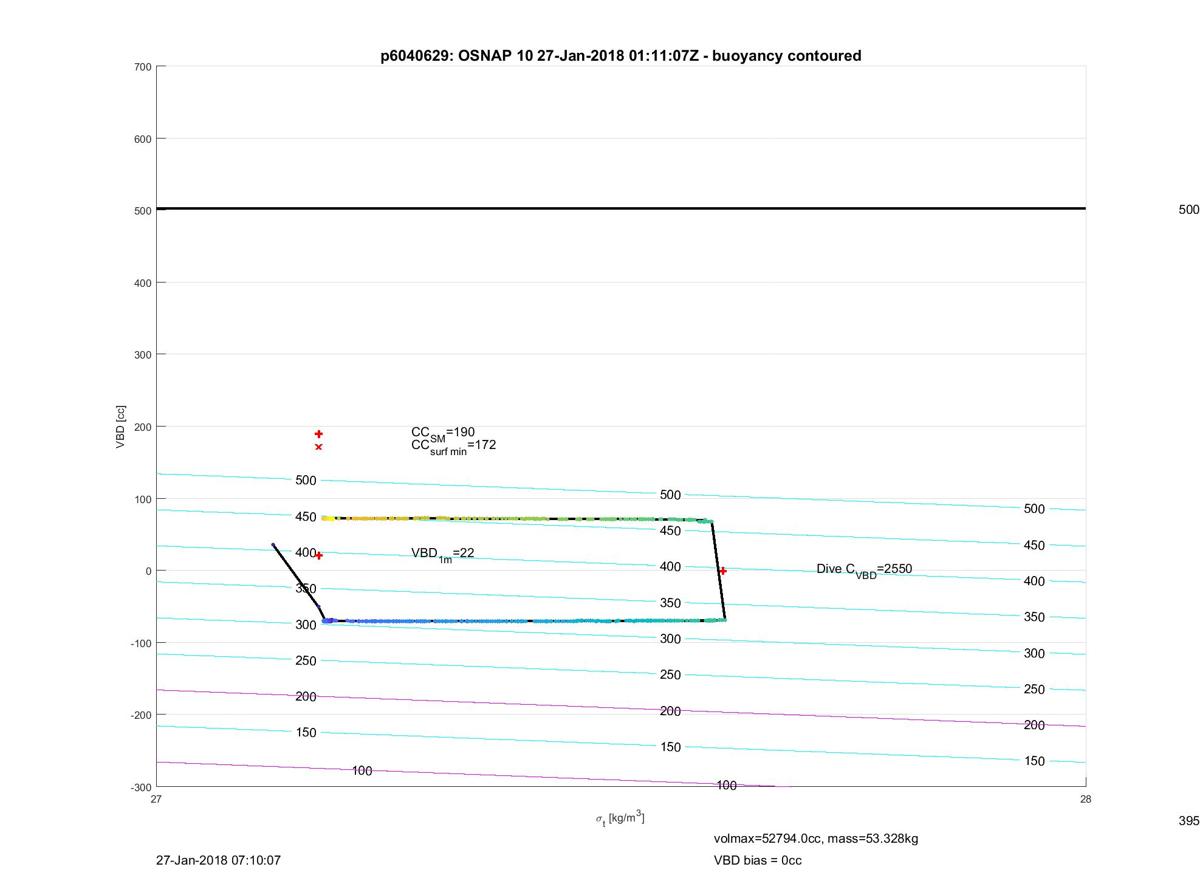Click the red plus marker beside CC SM=190
Image resolution: width=1200 pixels, height=885 pixels.
(x=319, y=434)
